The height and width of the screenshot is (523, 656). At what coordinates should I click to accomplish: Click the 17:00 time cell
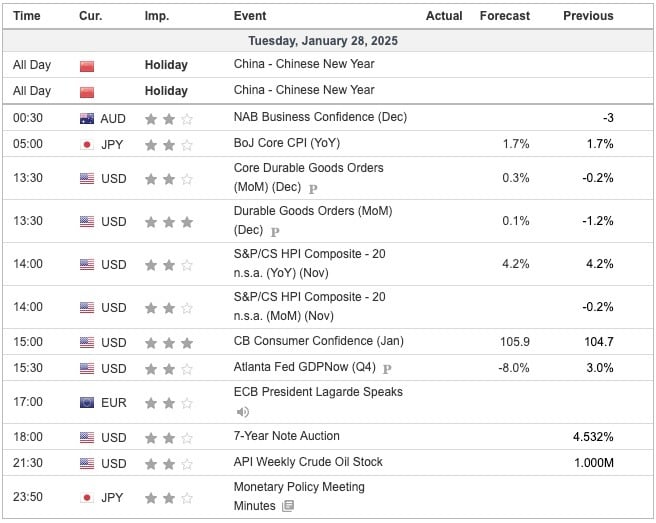(x=28, y=402)
